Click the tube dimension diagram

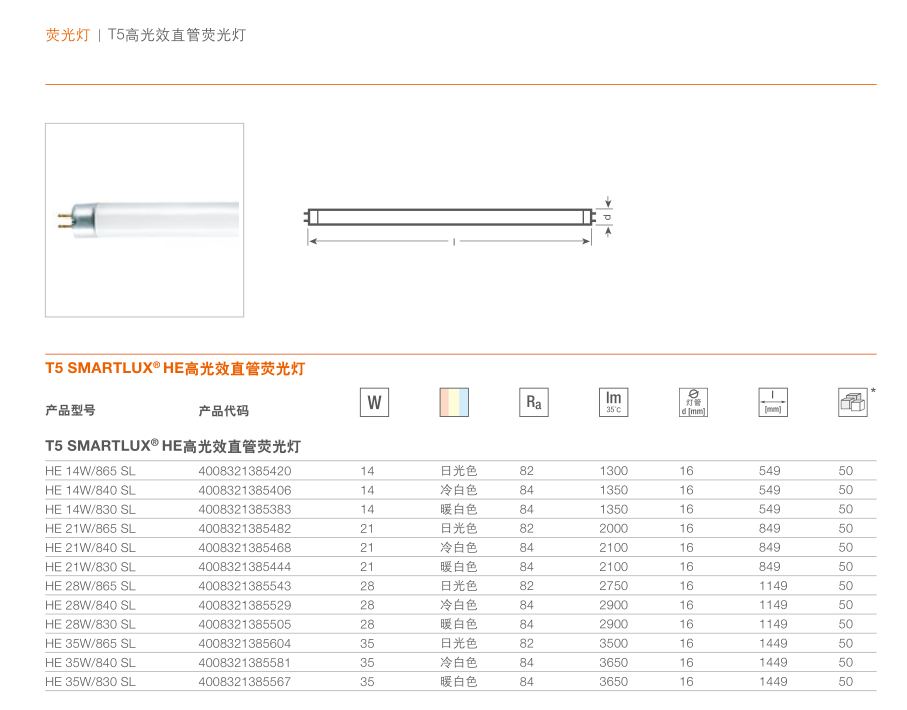pos(458,223)
